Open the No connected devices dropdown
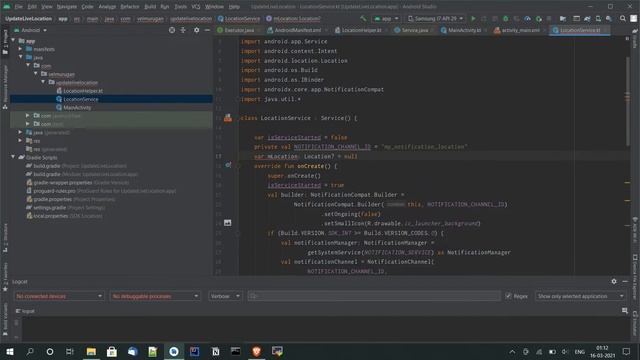Screen dimensions: 640x360 pyautogui.click(x=59, y=296)
